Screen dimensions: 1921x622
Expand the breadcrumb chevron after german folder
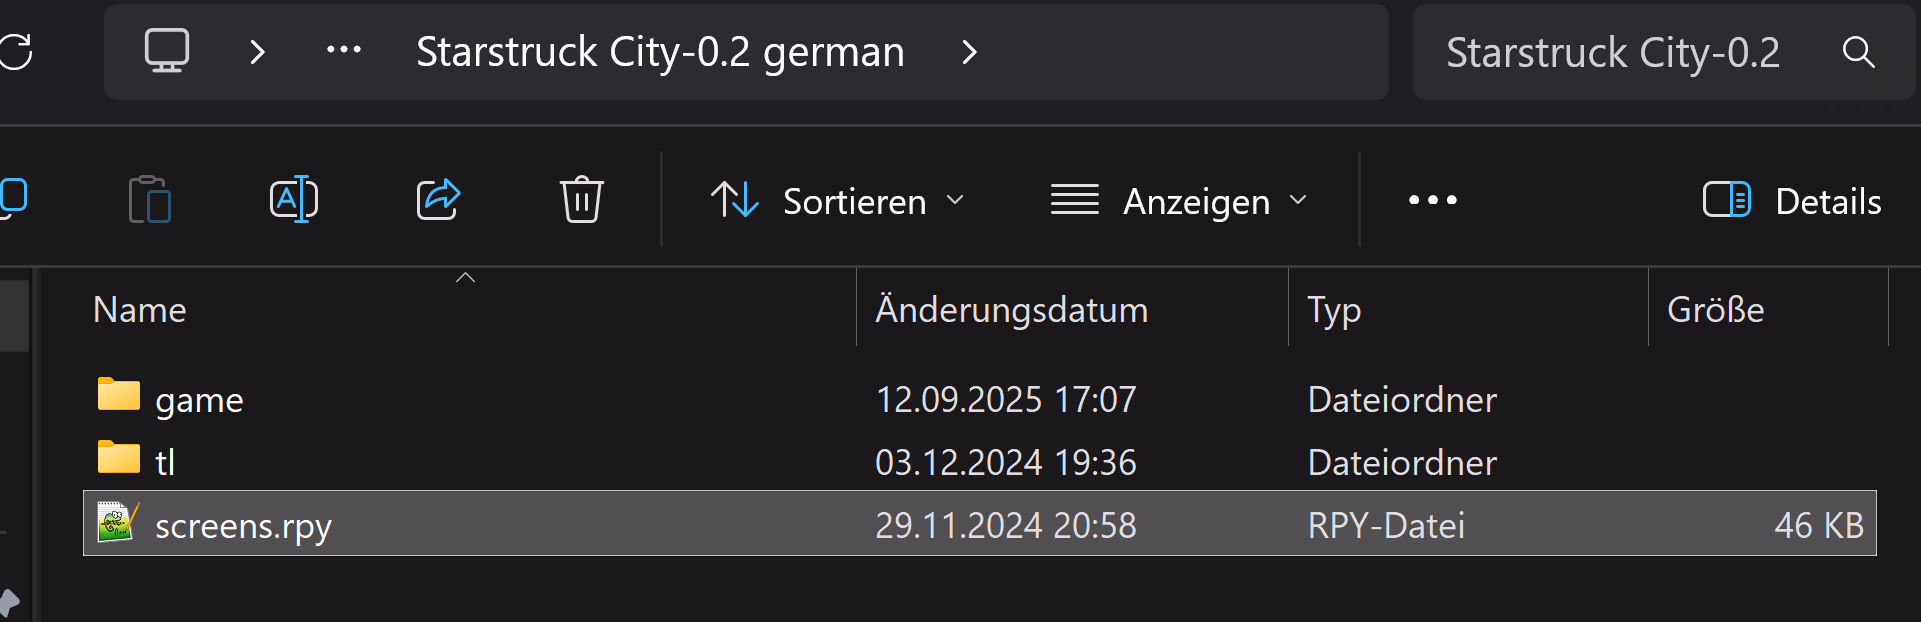[x=968, y=52]
